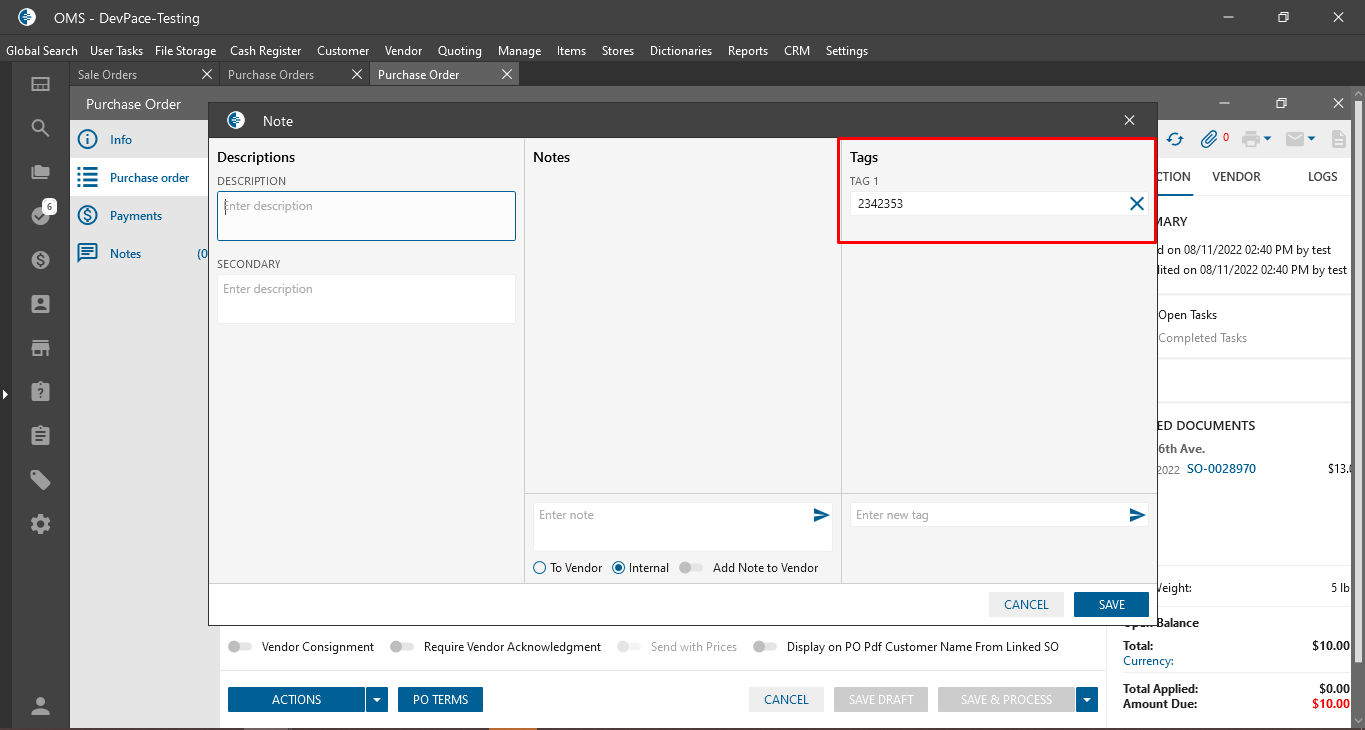The width and height of the screenshot is (1365, 730).
Task: Remove tag 2342353 with the X icon
Action: click(x=1137, y=203)
